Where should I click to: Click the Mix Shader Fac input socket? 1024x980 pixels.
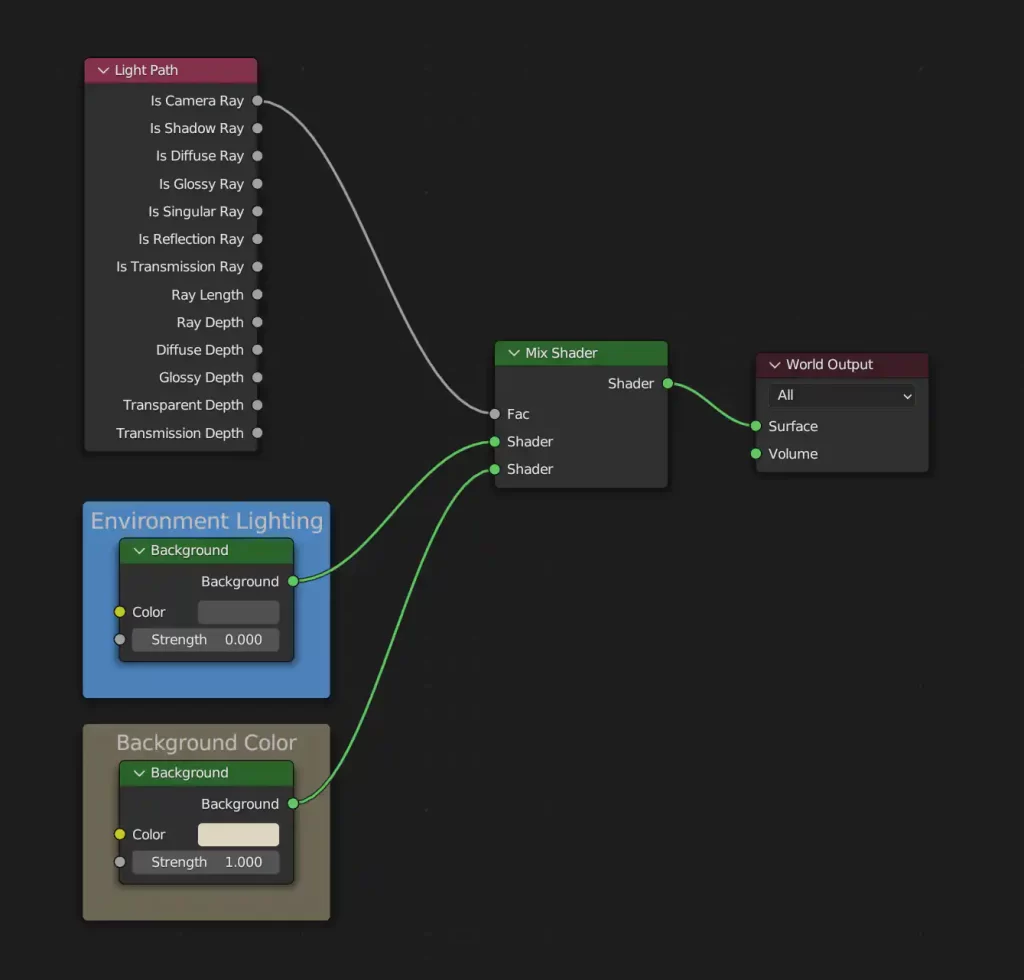494,414
